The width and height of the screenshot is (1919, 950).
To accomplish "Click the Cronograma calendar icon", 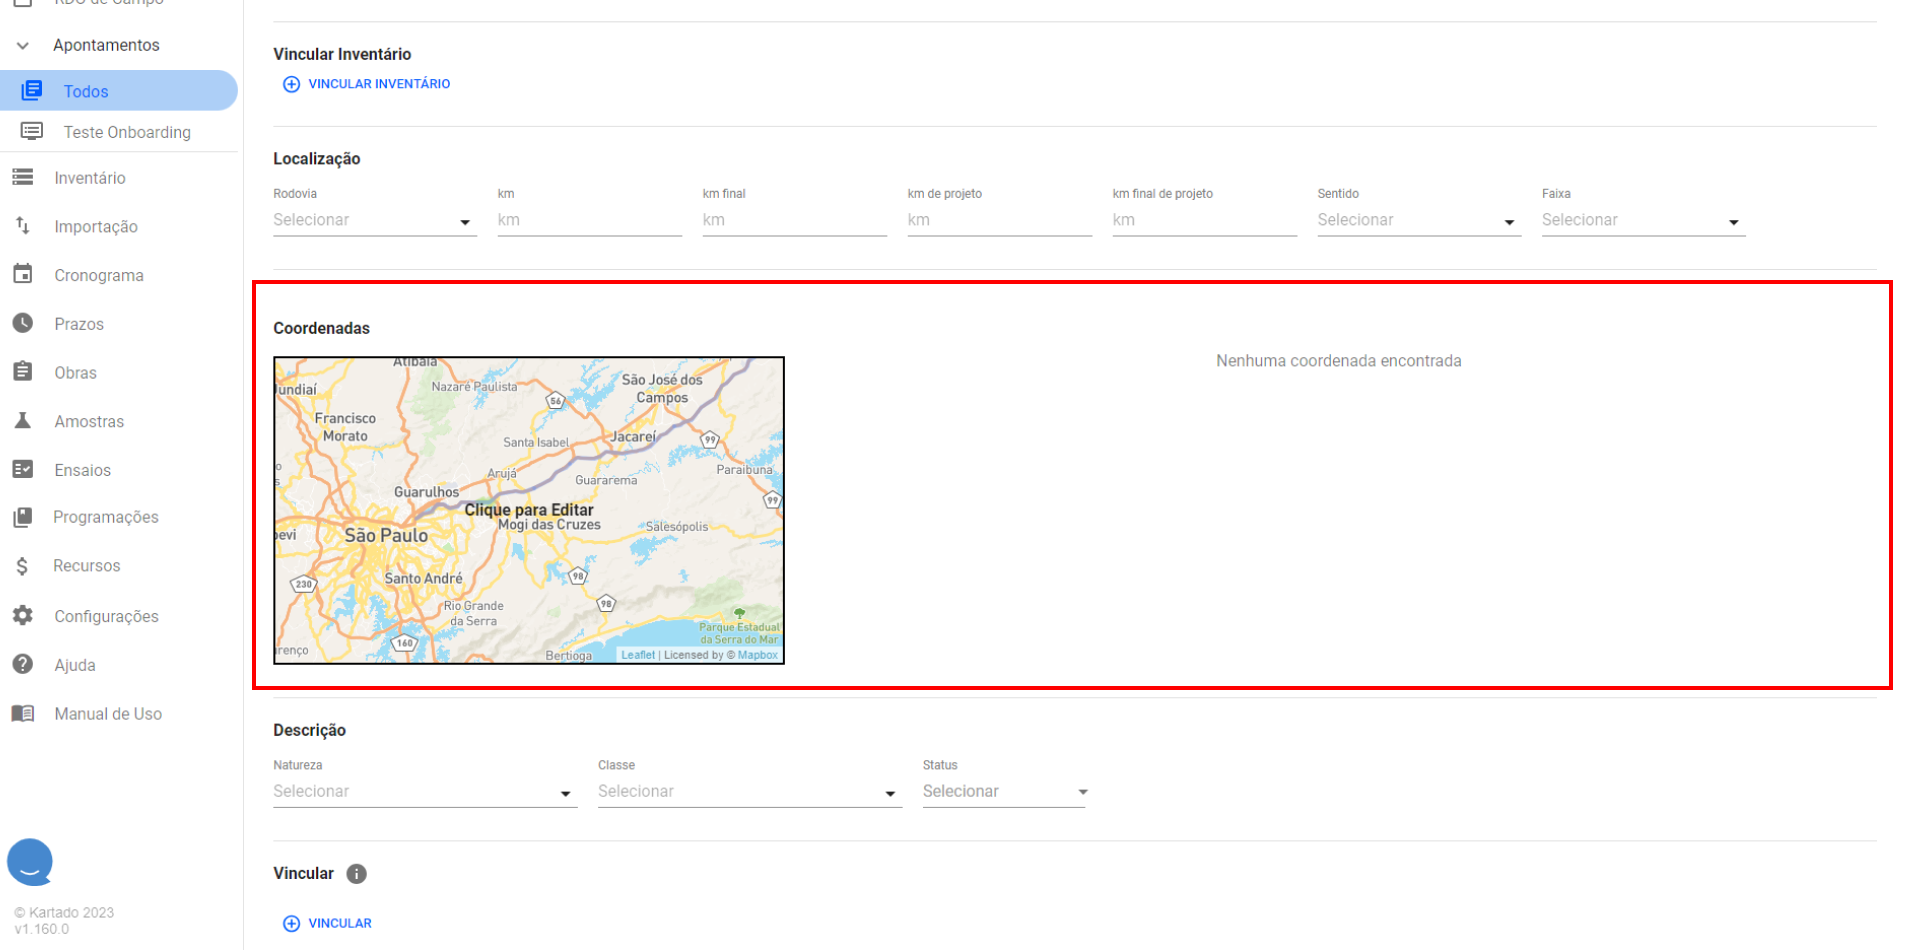I will coord(23,274).
